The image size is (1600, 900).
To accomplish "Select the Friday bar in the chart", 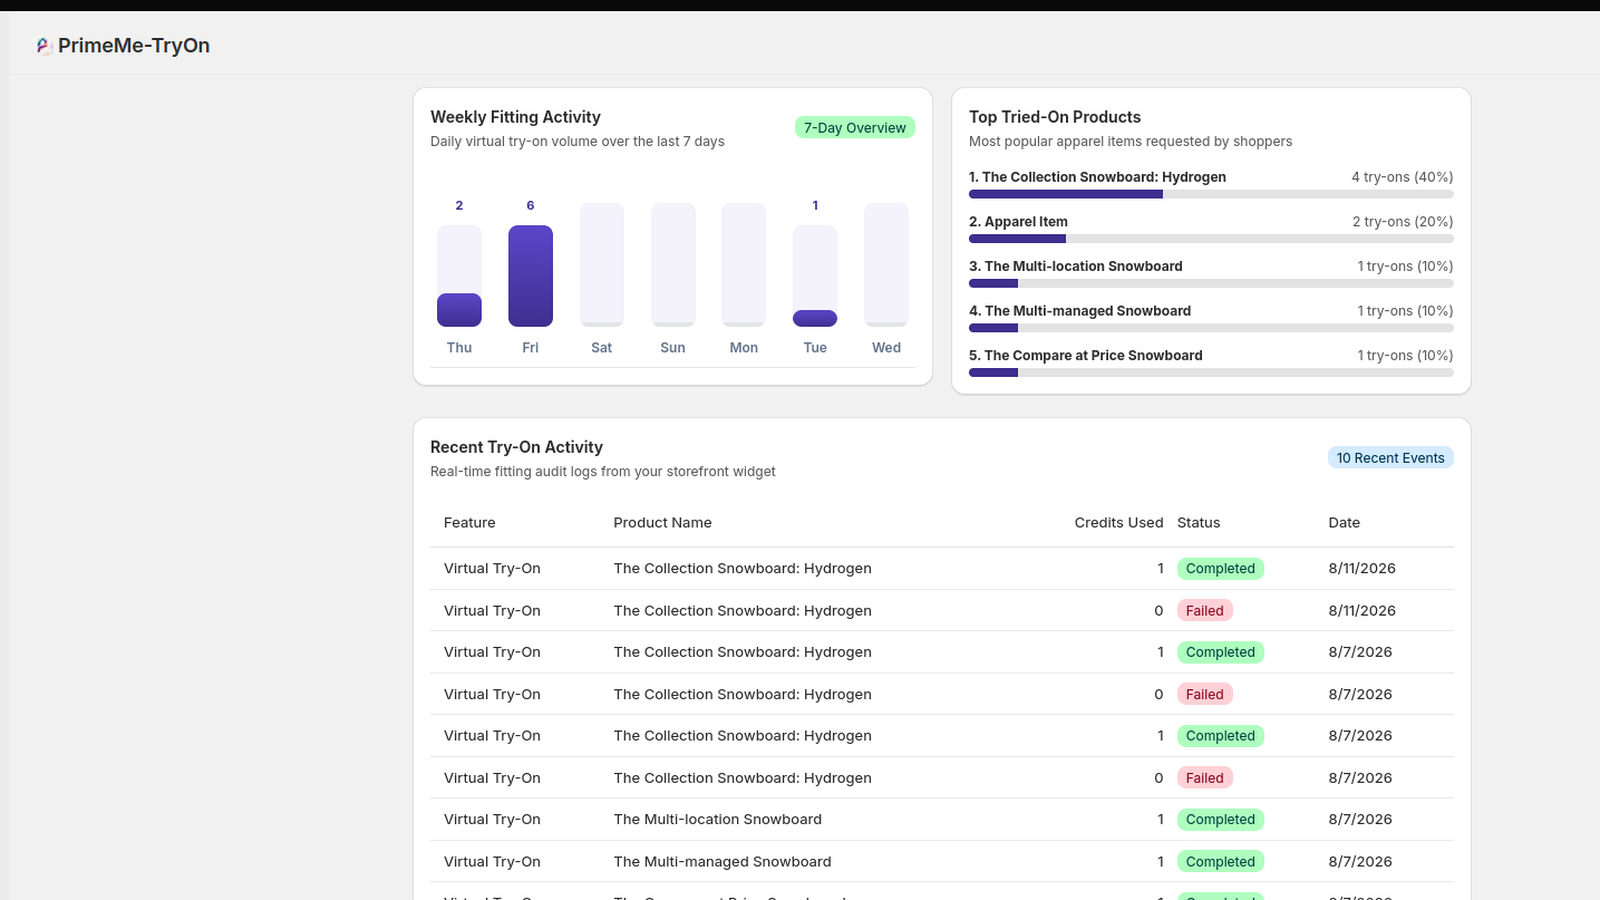I will coord(530,276).
